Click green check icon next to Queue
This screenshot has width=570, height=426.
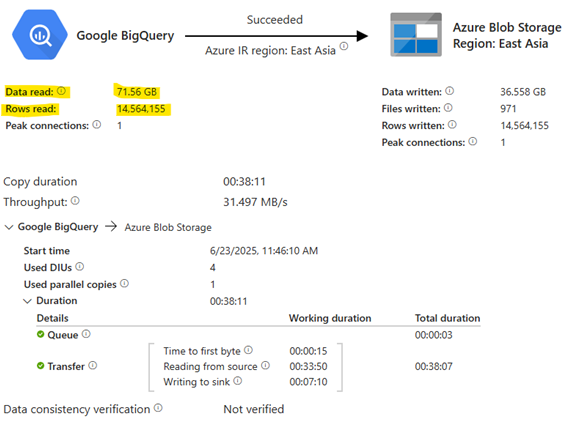40,334
